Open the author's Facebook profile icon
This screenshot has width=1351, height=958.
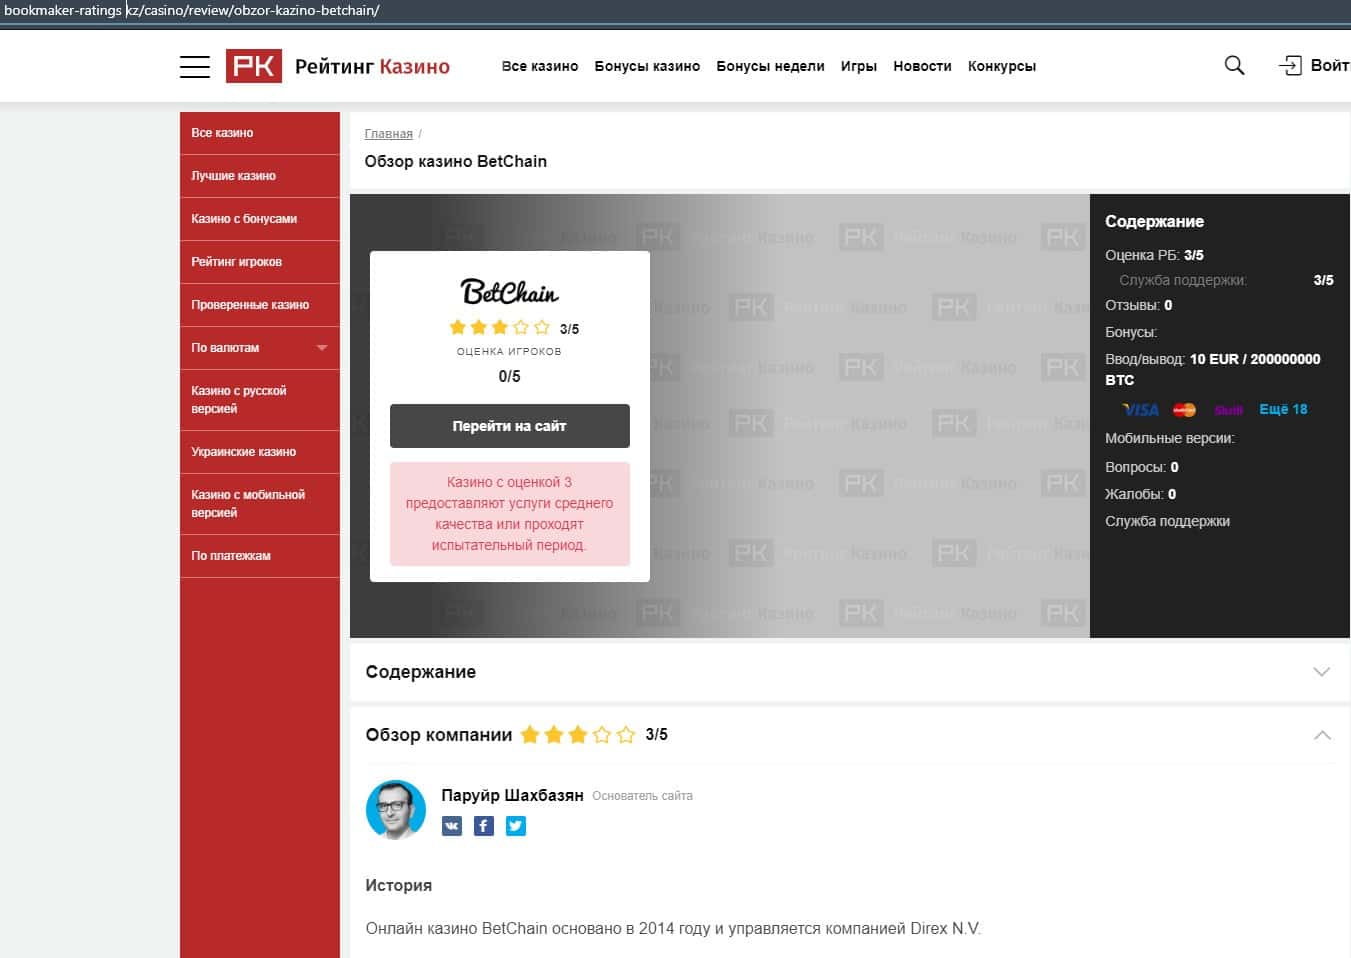pyautogui.click(x=484, y=826)
